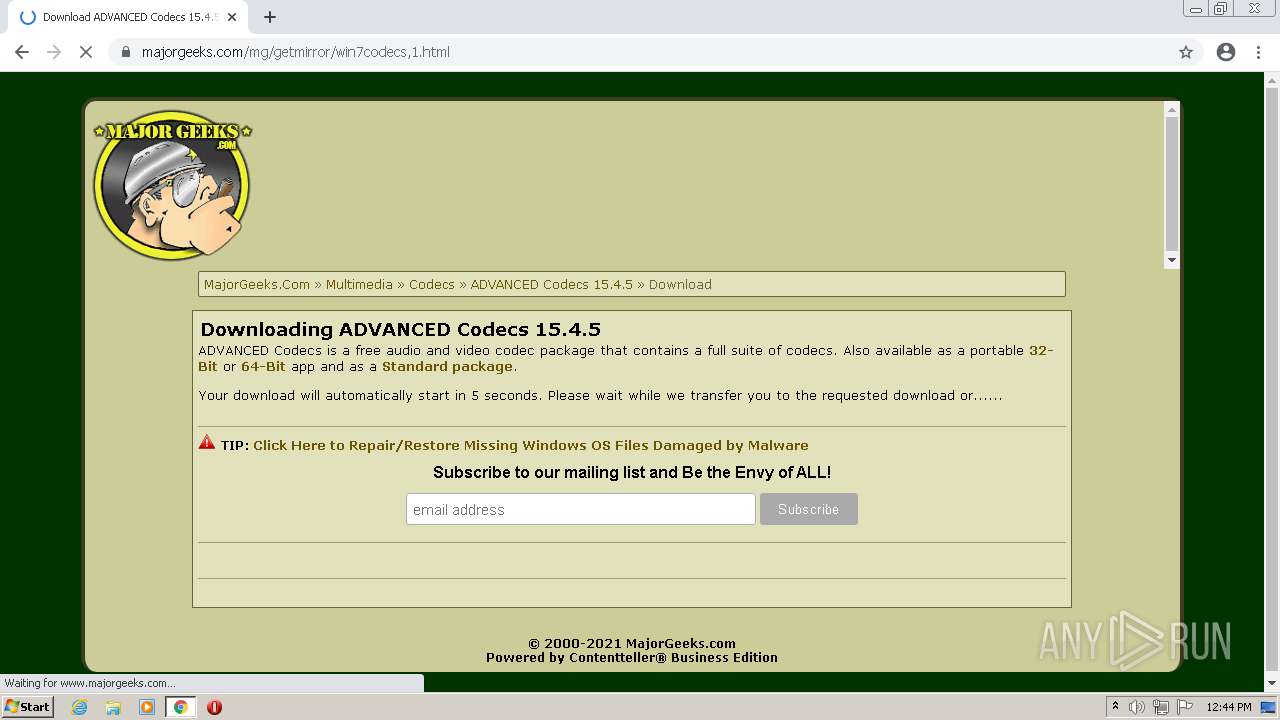The width and height of the screenshot is (1280, 720).
Task: Open the MajorGeeks.Com breadcrumb link
Action: (x=257, y=284)
